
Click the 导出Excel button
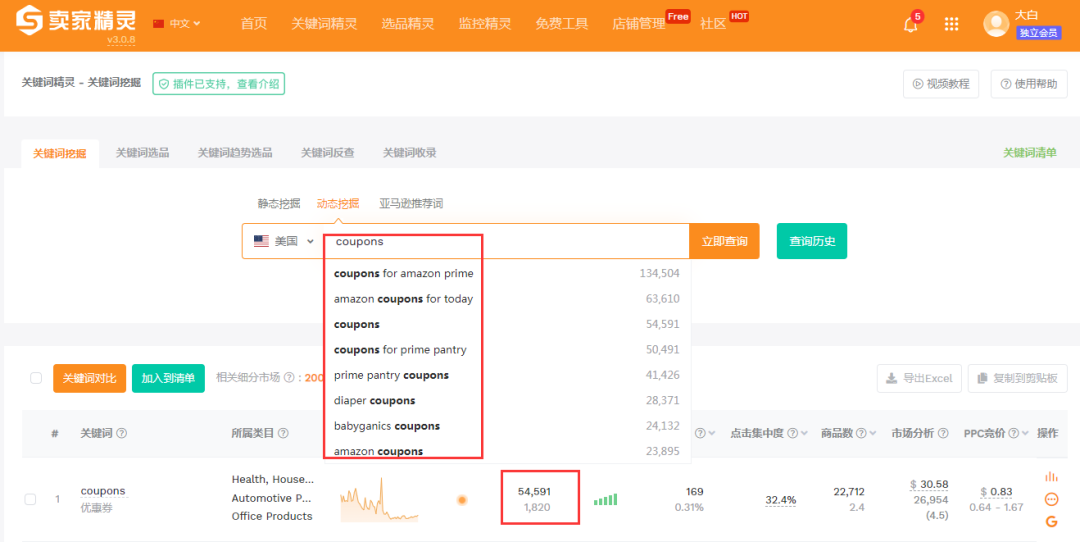pos(920,378)
